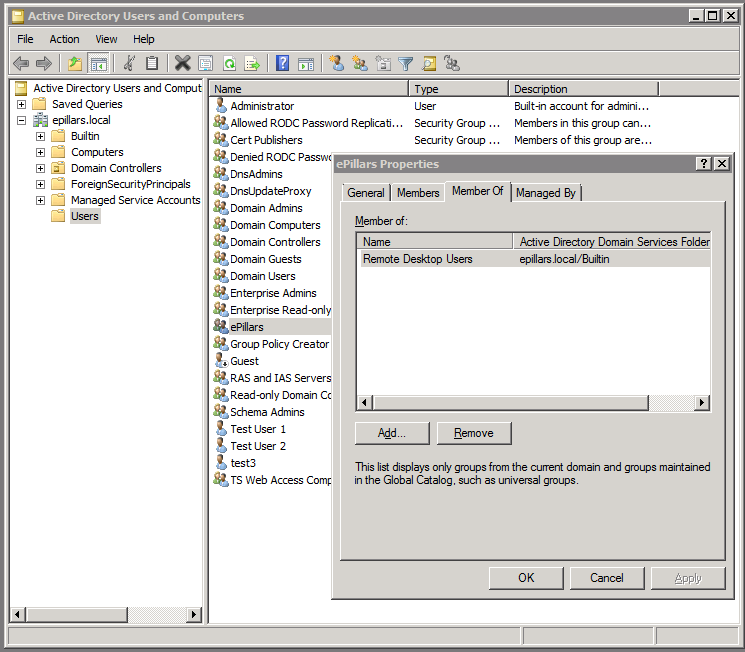745x652 pixels.
Task: Expand the ForeignSecurityPrincipals node
Action: coord(40,184)
